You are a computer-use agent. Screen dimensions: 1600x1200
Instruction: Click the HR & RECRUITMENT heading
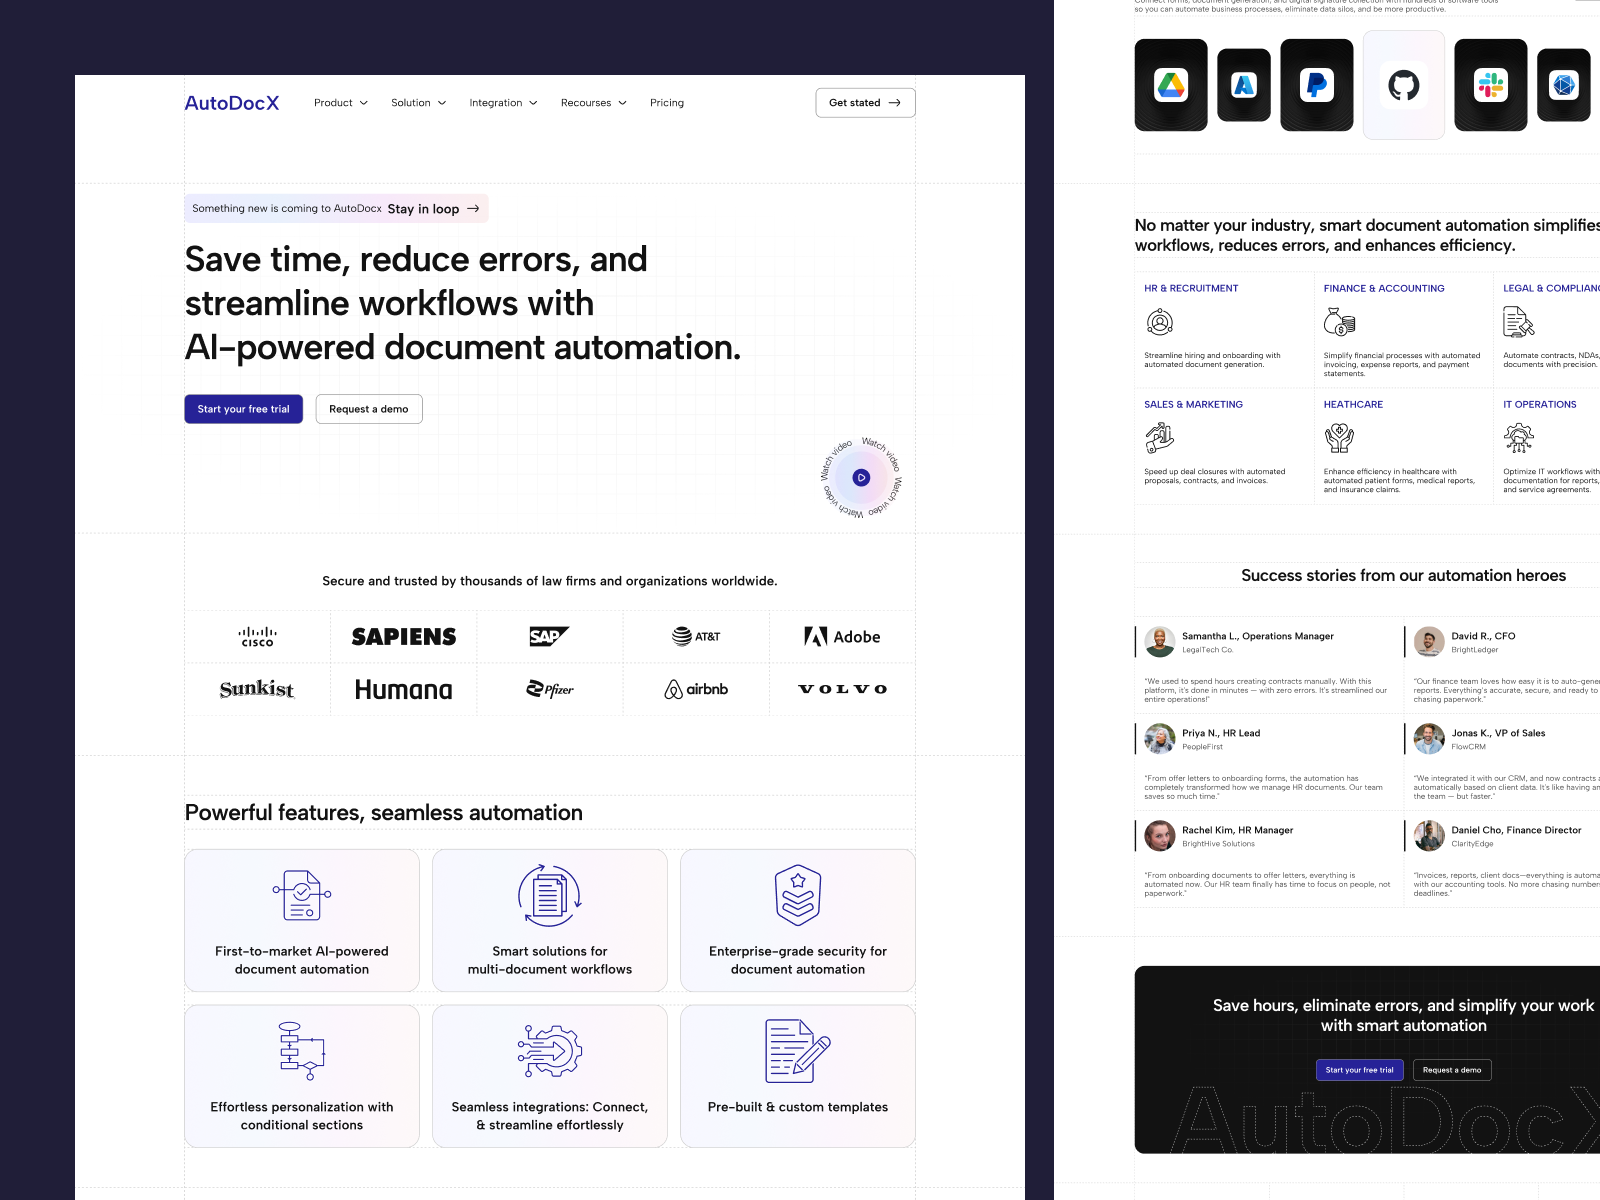tap(1191, 288)
